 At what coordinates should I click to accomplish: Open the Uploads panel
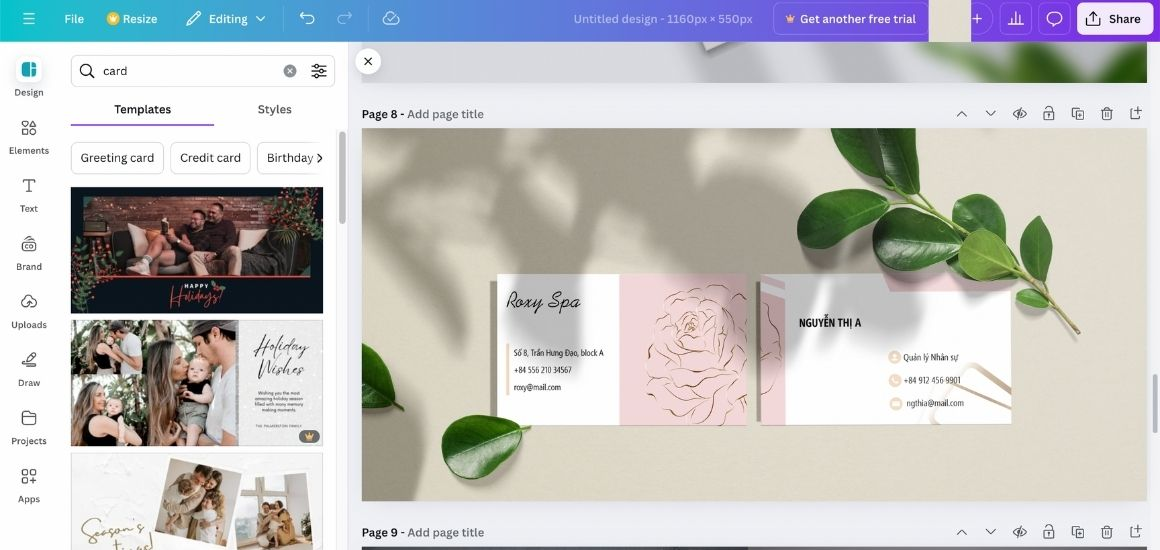pos(29,310)
